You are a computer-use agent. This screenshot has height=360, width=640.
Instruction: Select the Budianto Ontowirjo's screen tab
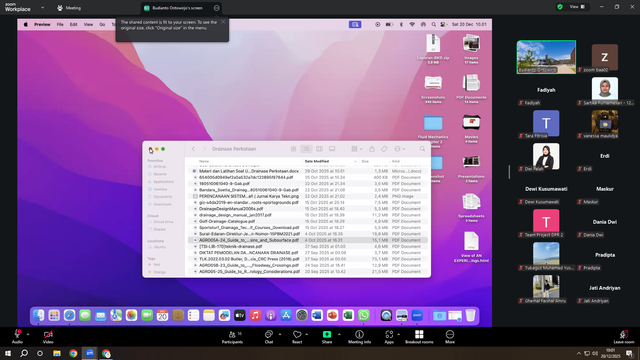coord(177,8)
